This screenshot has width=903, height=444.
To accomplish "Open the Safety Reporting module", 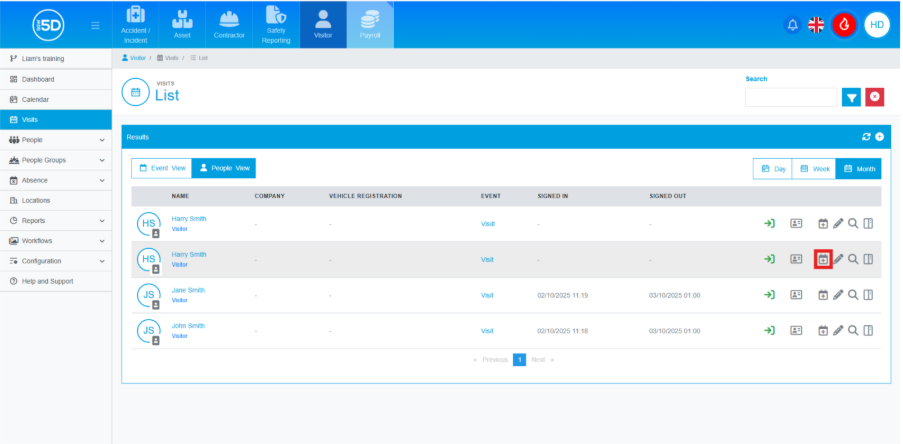I will click(x=275, y=25).
